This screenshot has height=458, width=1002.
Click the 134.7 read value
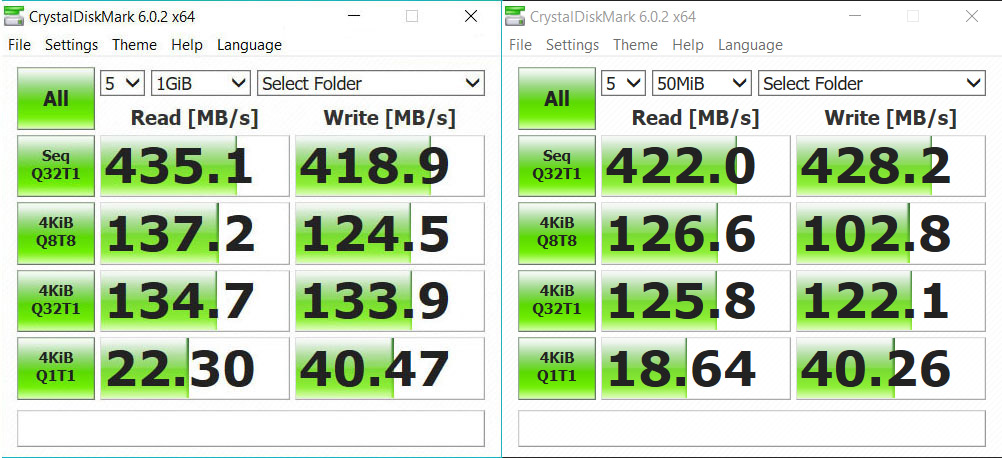[x=195, y=300]
